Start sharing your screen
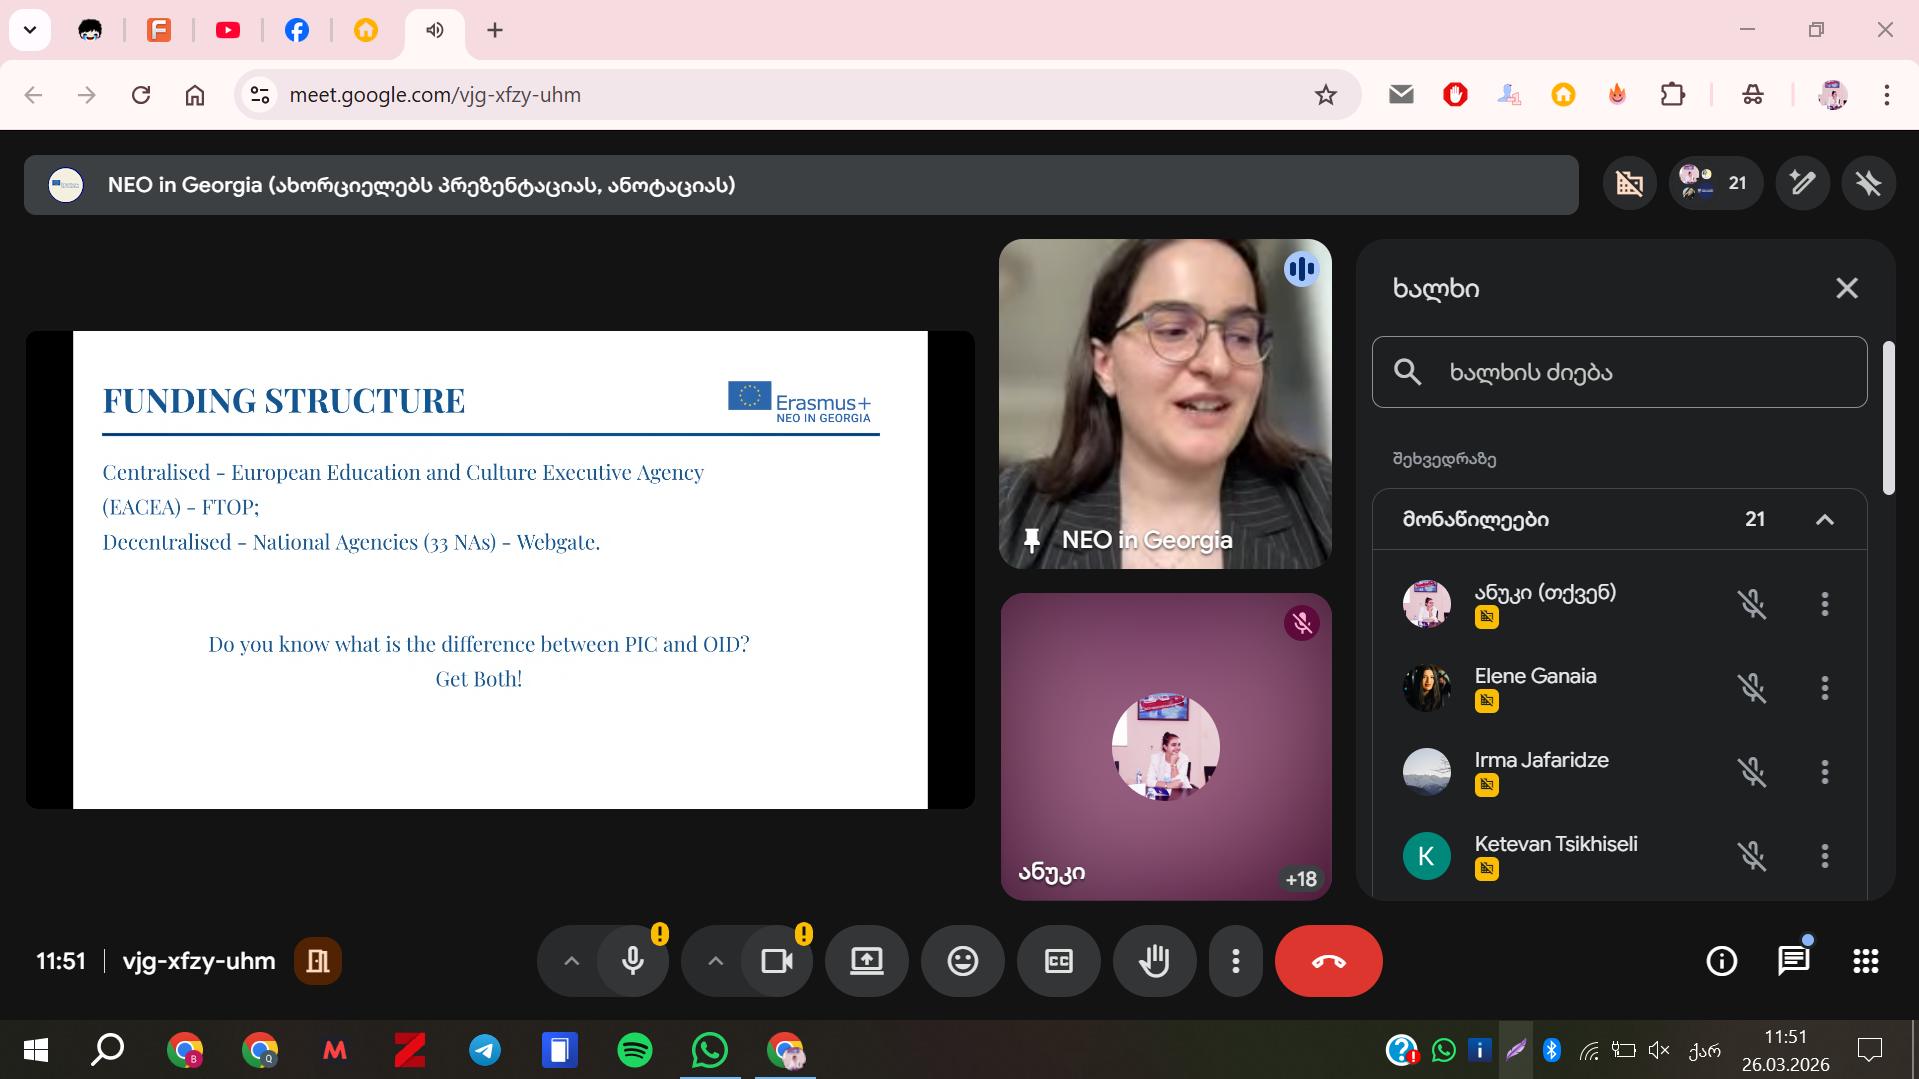Viewport: 1919px width, 1079px height. pos(866,961)
